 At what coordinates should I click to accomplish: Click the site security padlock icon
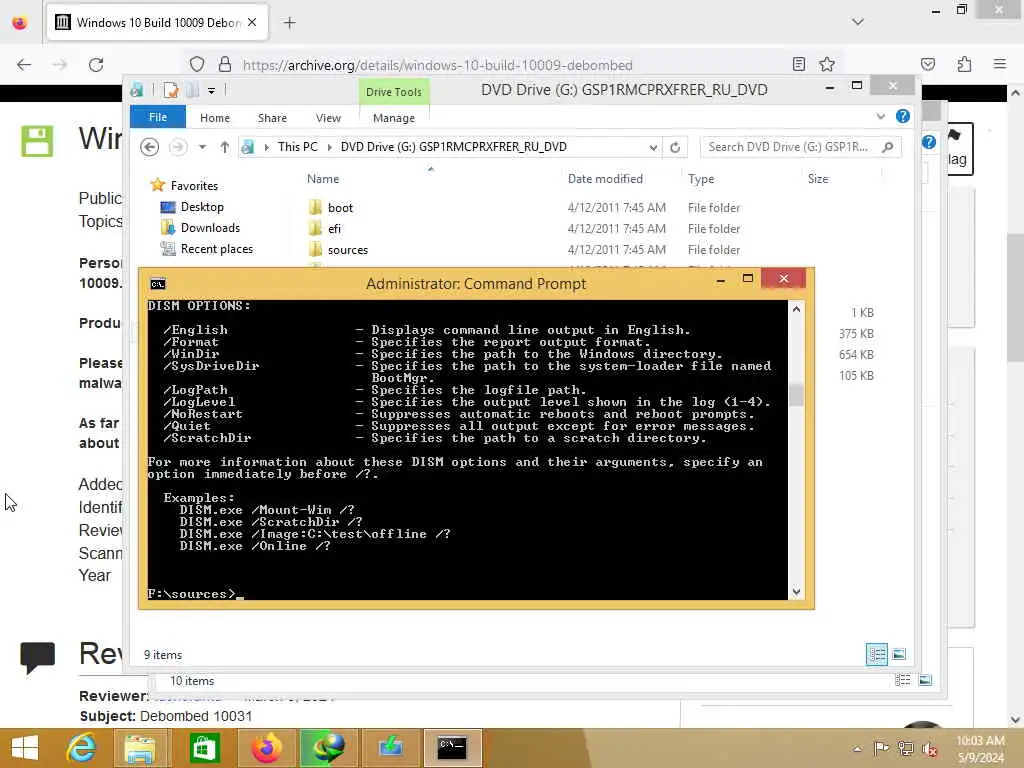pyautogui.click(x=225, y=64)
